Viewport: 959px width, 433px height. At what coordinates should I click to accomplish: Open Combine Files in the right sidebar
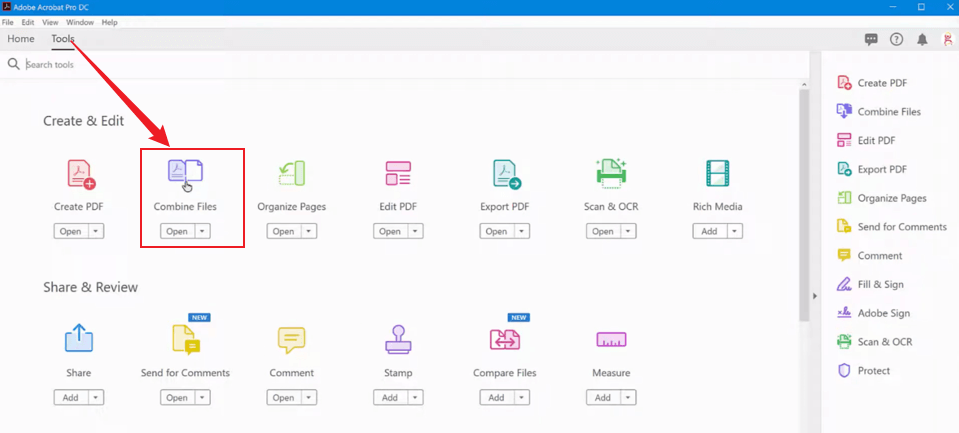878,112
